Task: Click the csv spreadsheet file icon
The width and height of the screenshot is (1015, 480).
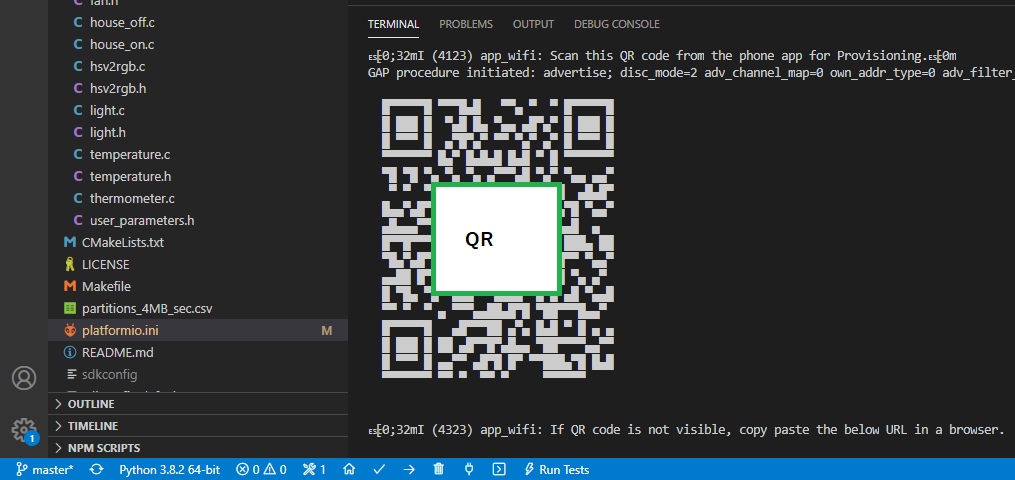Action: pos(70,308)
